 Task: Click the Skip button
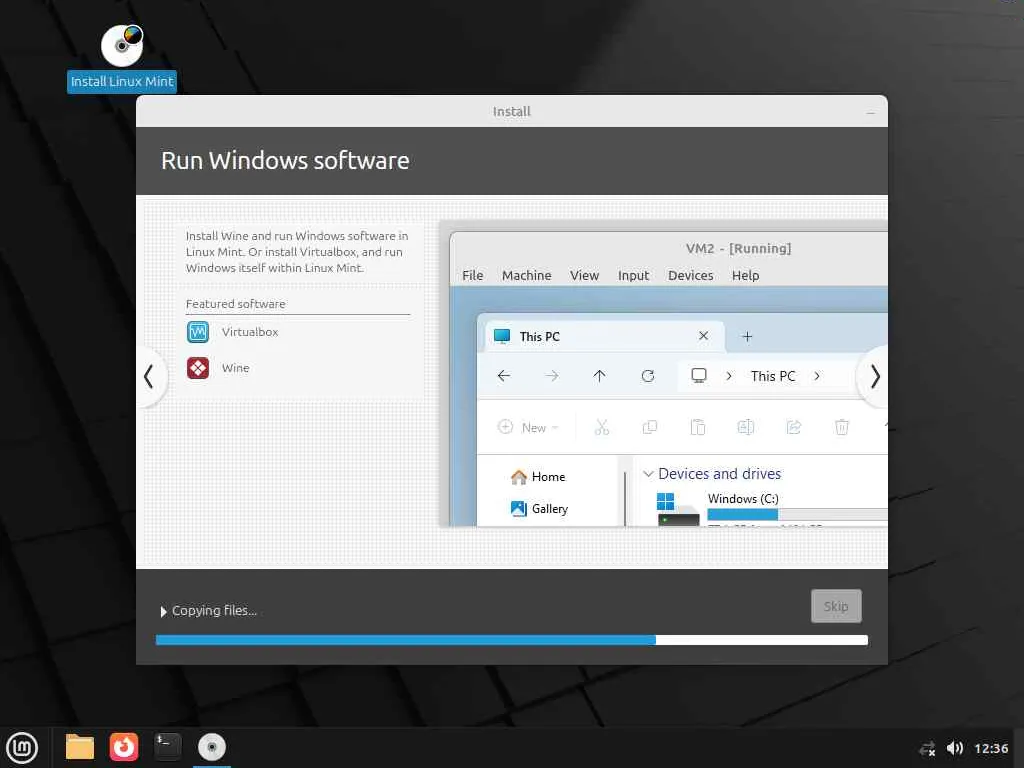[836, 606]
